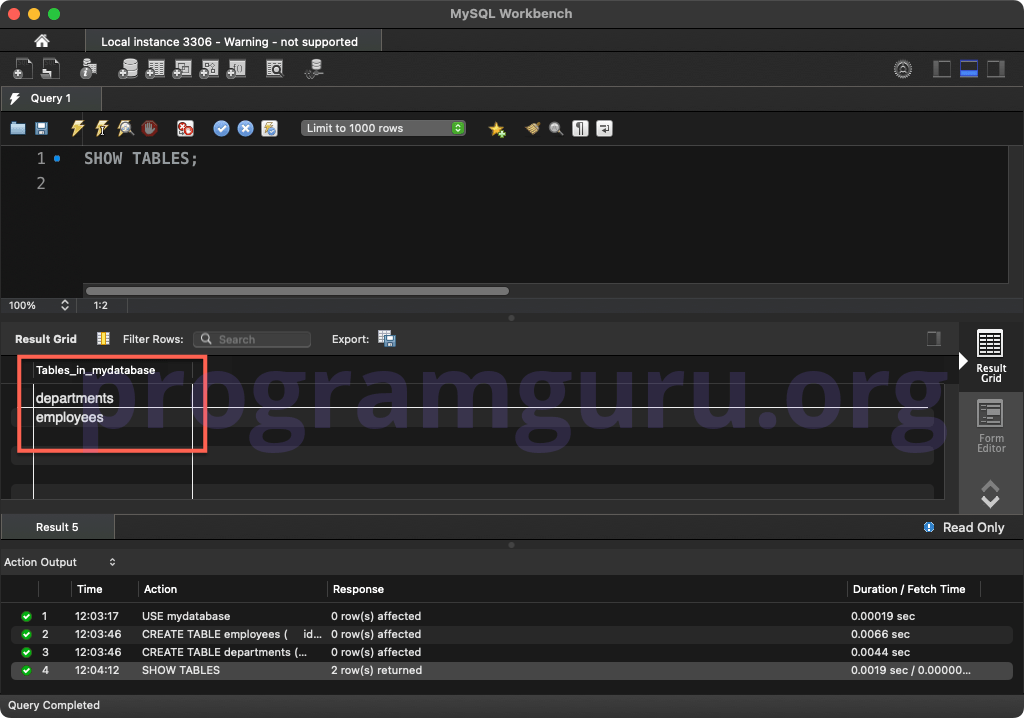The width and height of the screenshot is (1024, 718).
Task: Create a new view icon
Action: click(182, 69)
